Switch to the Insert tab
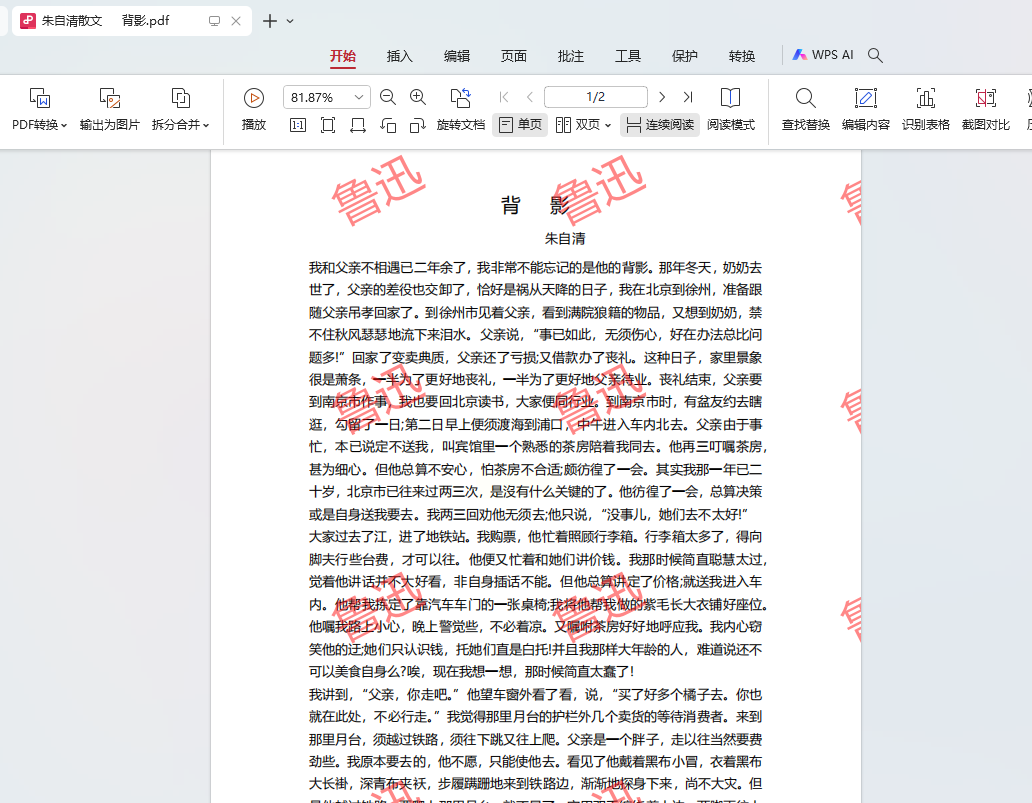 [400, 56]
